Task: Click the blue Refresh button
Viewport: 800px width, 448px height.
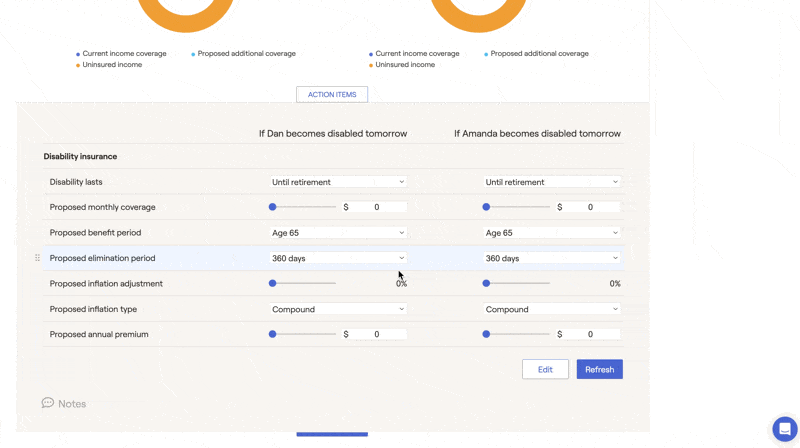Action: tap(599, 369)
